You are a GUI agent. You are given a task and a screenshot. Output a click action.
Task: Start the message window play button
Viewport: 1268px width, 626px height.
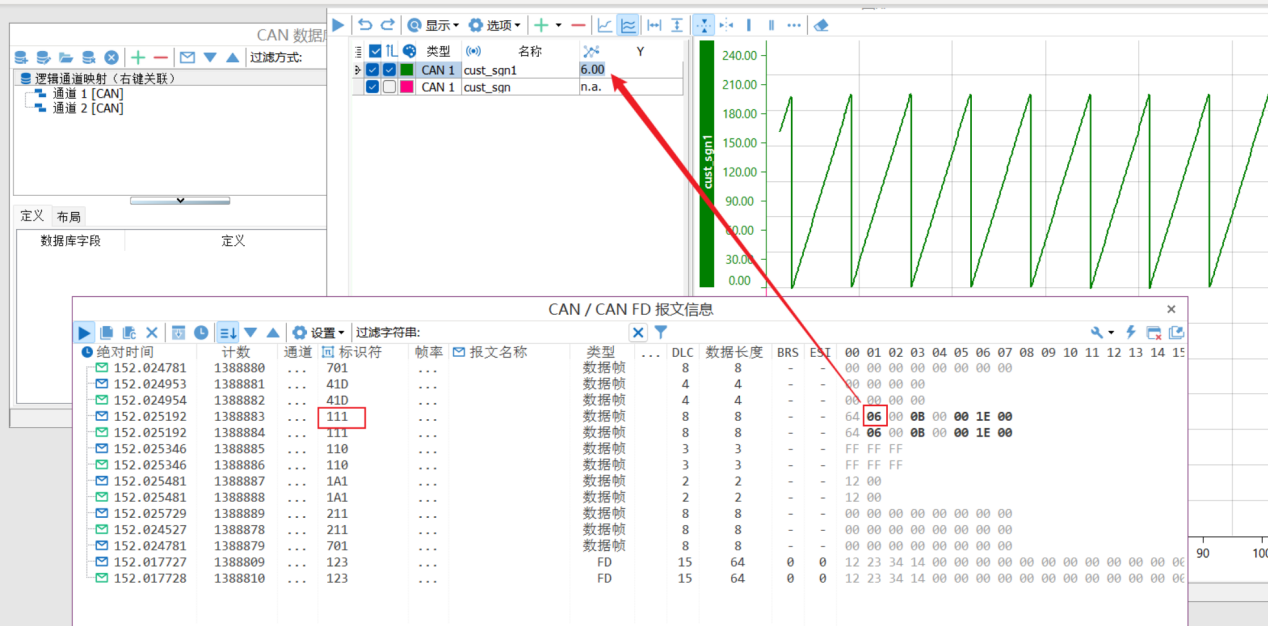(84, 332)
